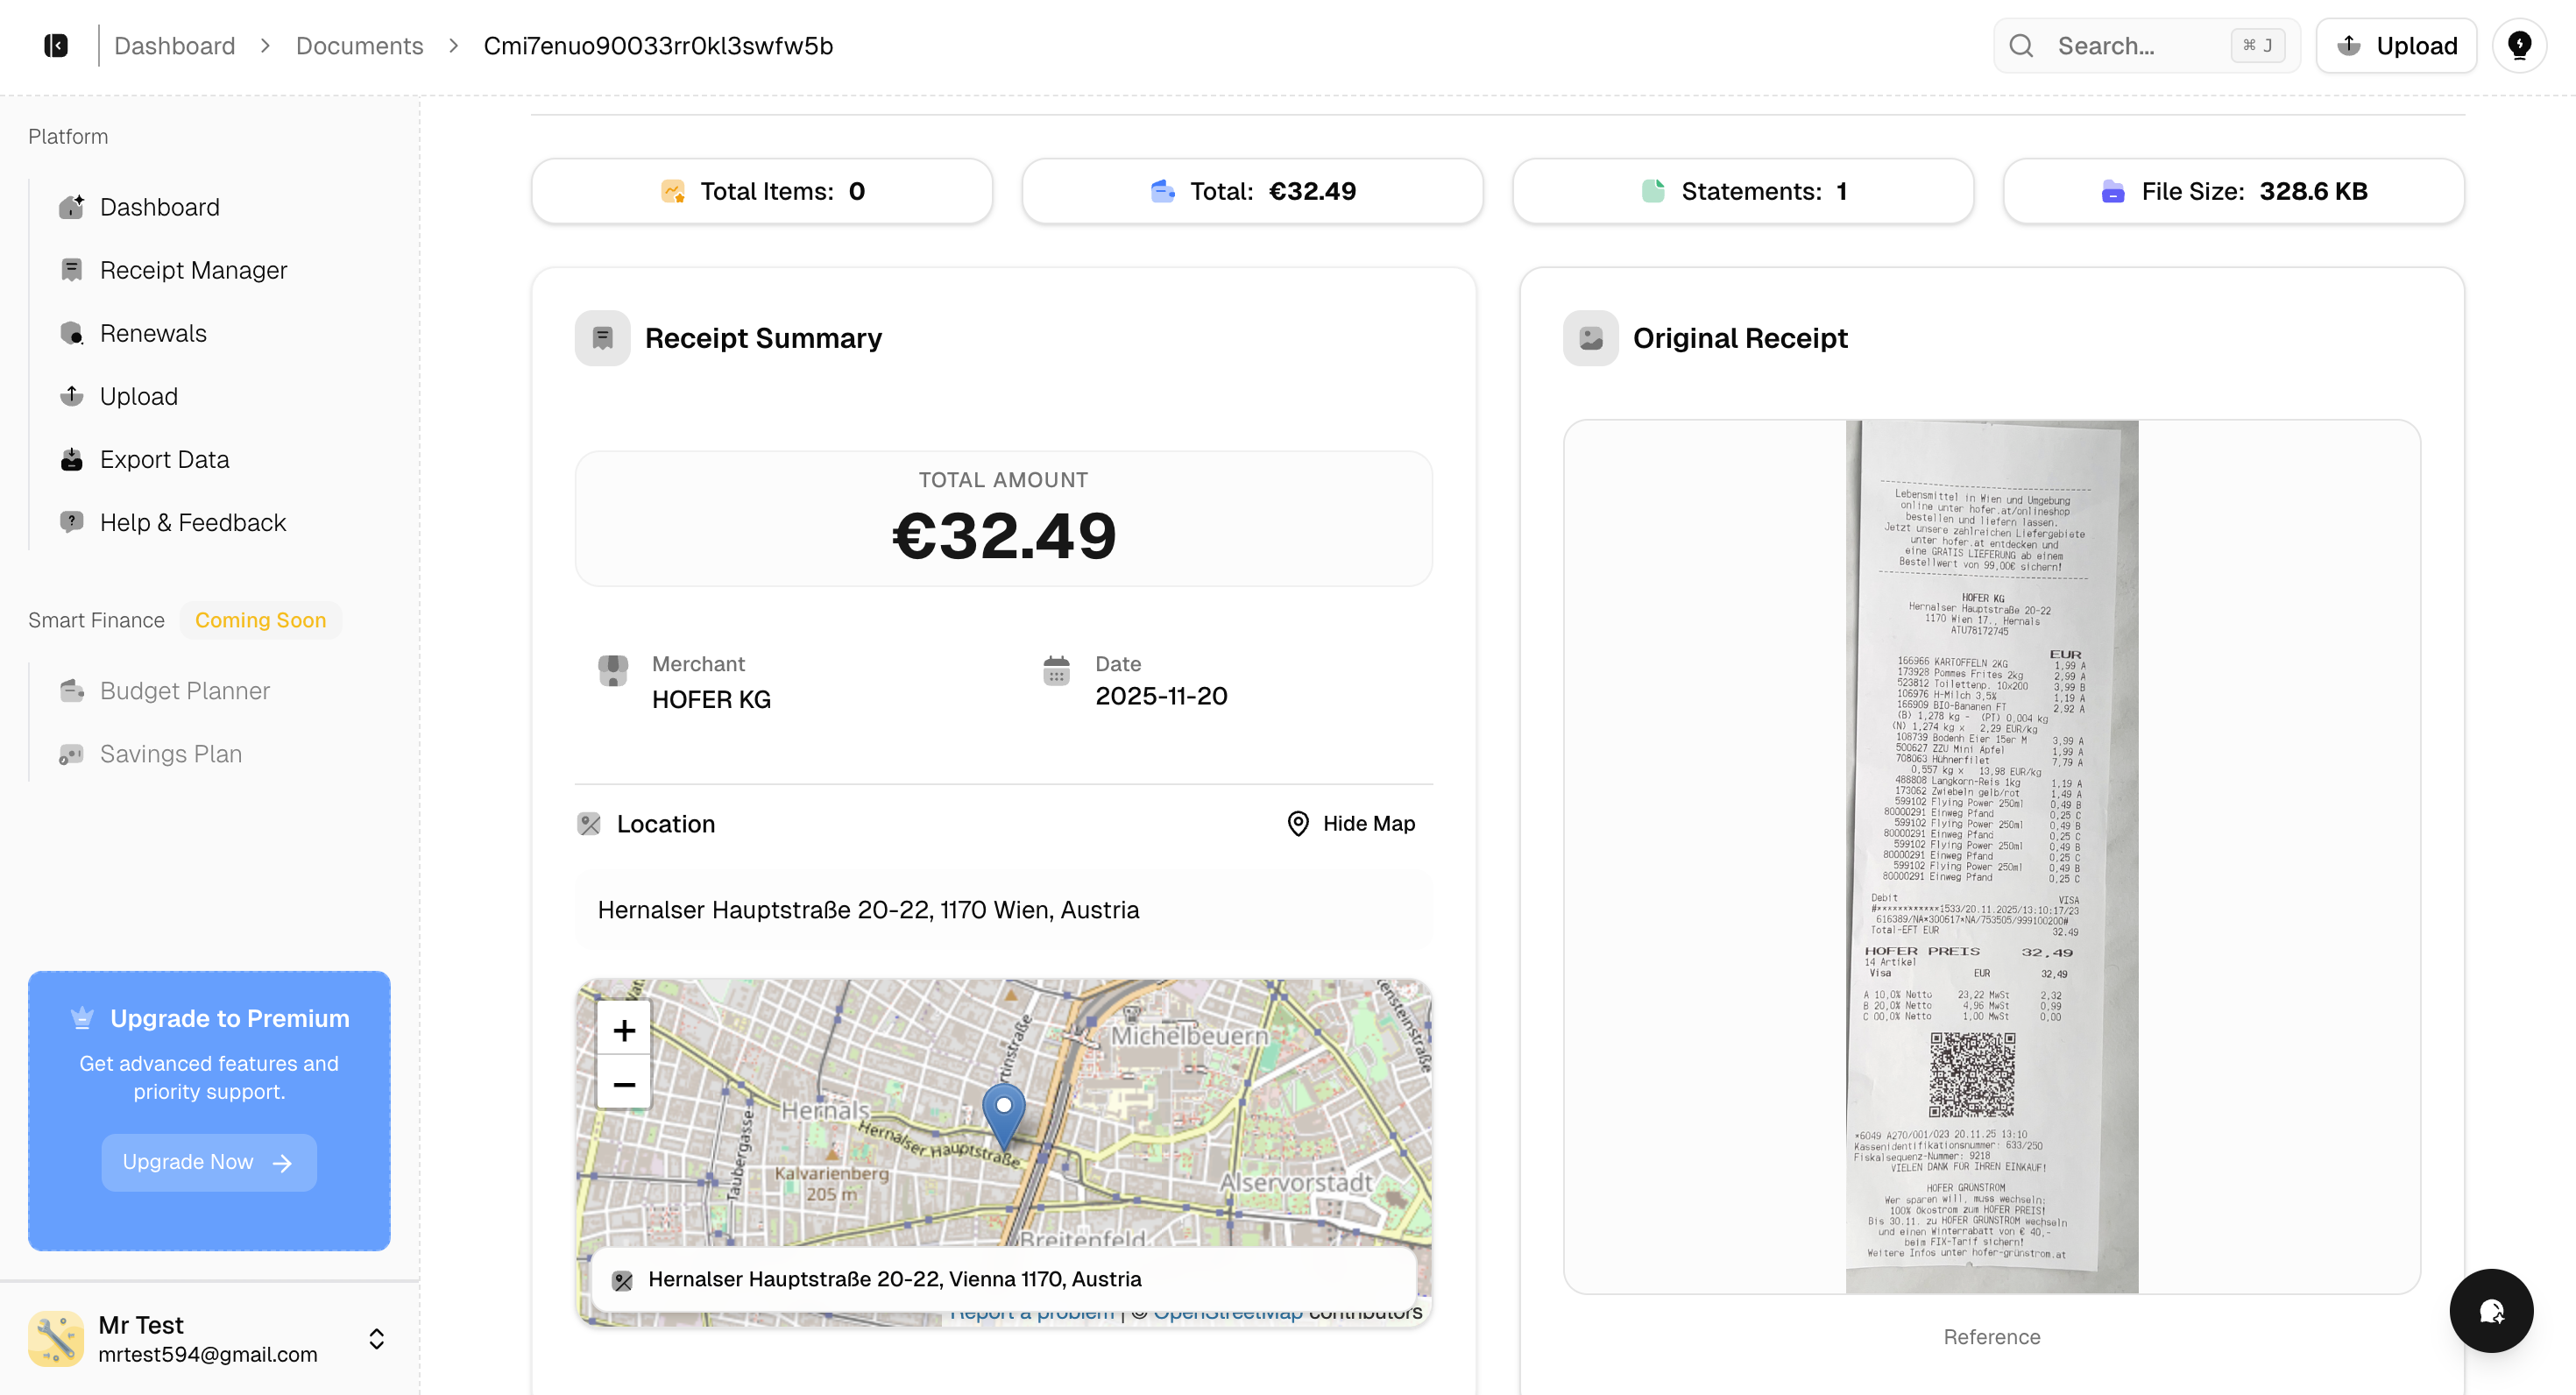Image resolution: width=2576 pixels, height=1395 pixels.
Task: Open Dashboard from the sidebar menu
Action: (x=159, y=207)
